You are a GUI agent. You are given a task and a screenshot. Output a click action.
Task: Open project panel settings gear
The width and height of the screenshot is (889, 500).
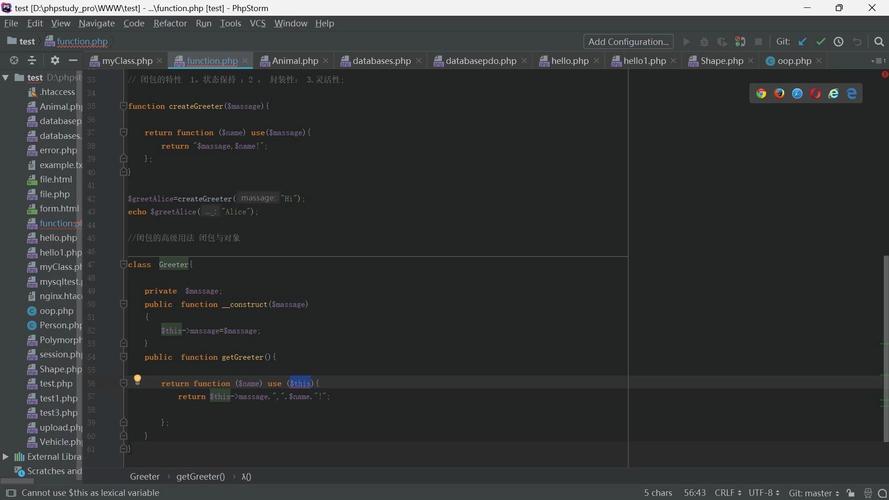[x=54, y=60]
